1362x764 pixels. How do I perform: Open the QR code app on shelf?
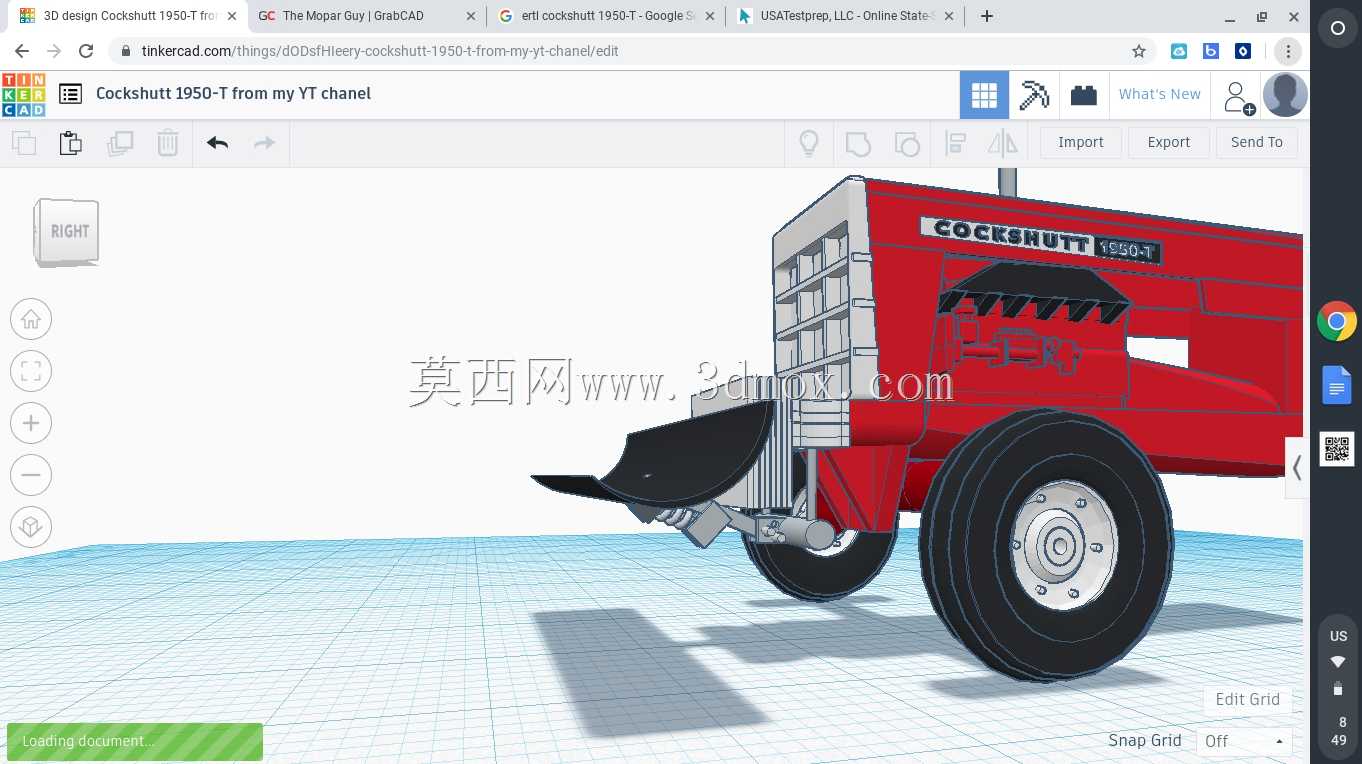[x=1337, y=449]
